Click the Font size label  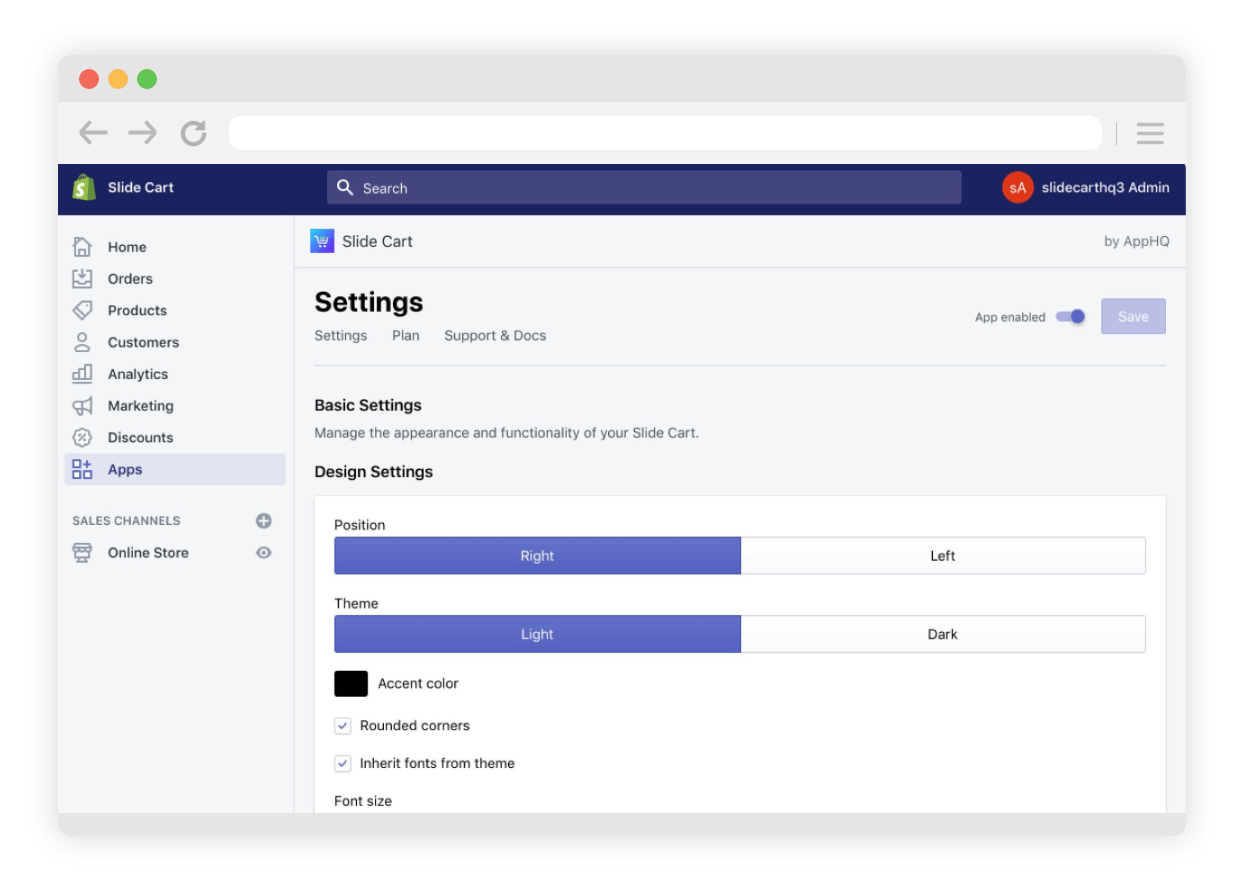tap(363, 801)
